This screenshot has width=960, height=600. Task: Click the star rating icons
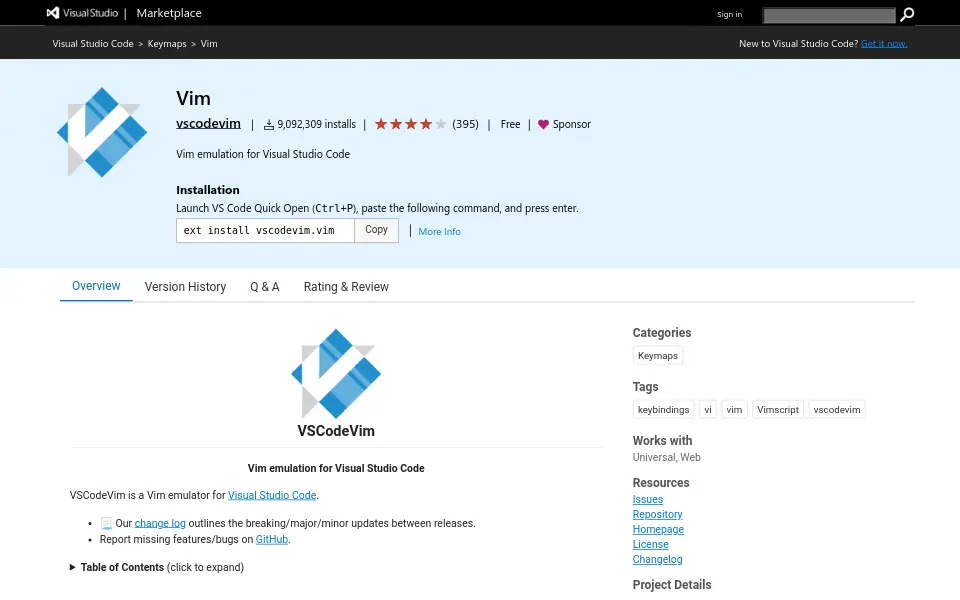410,124
